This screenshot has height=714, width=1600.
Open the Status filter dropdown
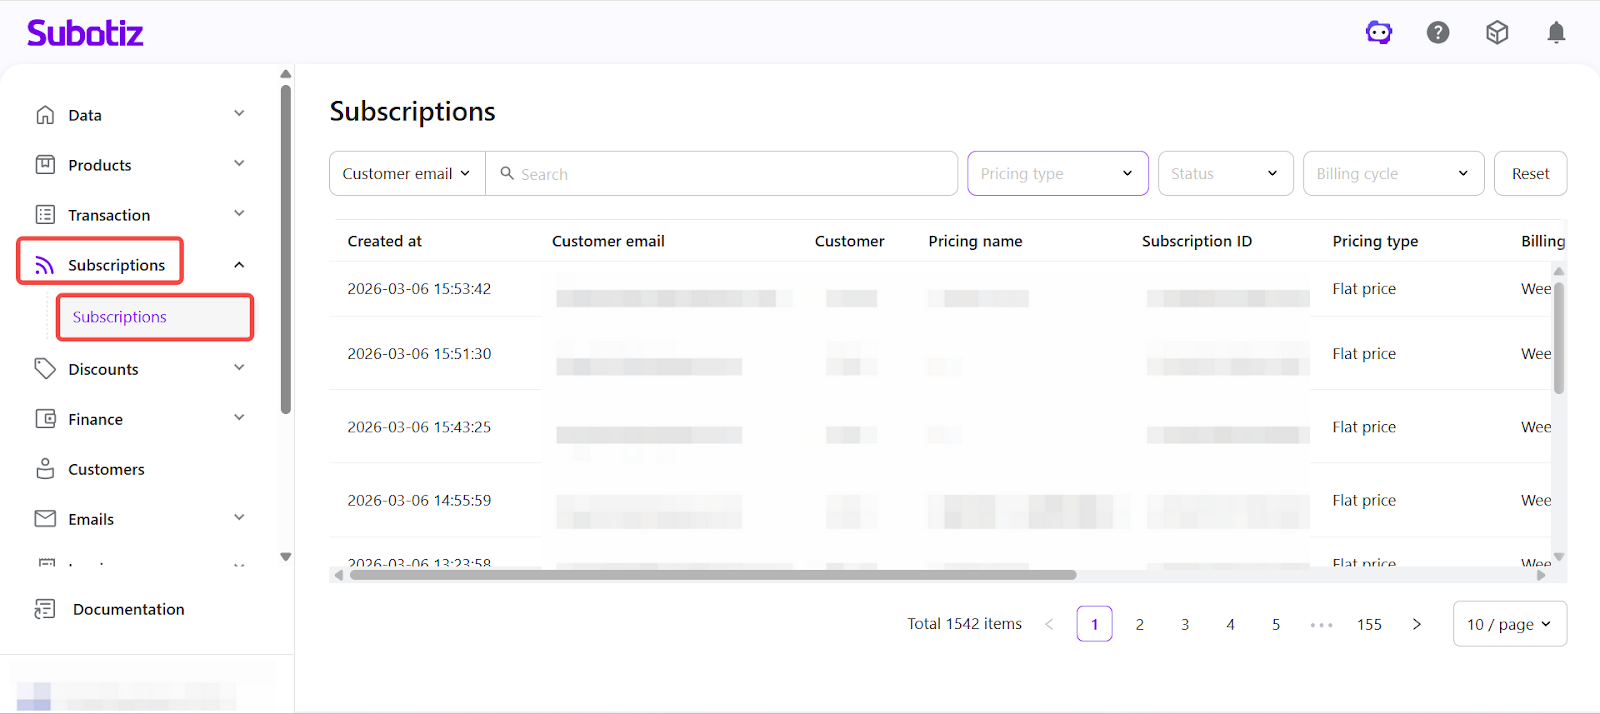(1225, 174)
